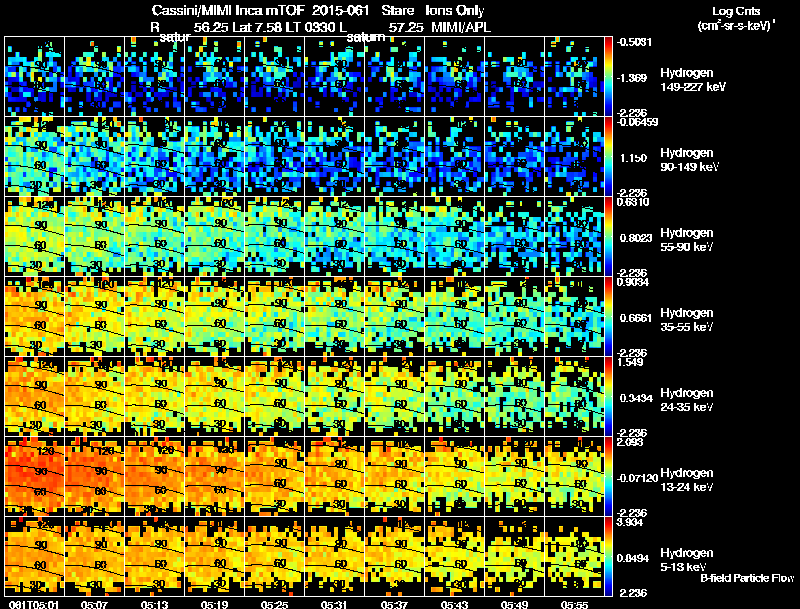The image size is (800, 609).
Task: Click the 2.093 colorbar maximum value
Action: (x=630, y=442)
